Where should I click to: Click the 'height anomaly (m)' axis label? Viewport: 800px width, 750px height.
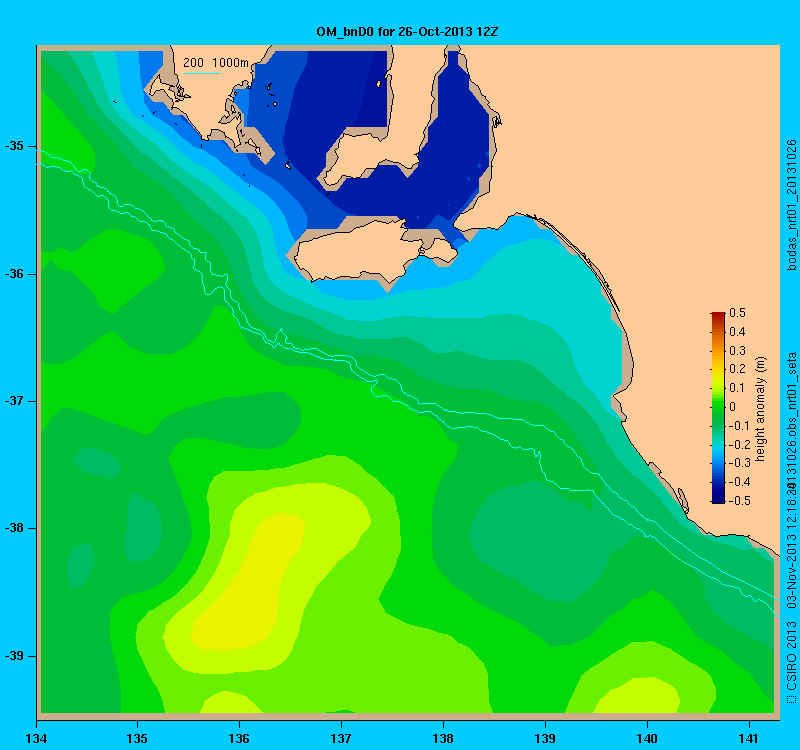[x=761, y=408]
